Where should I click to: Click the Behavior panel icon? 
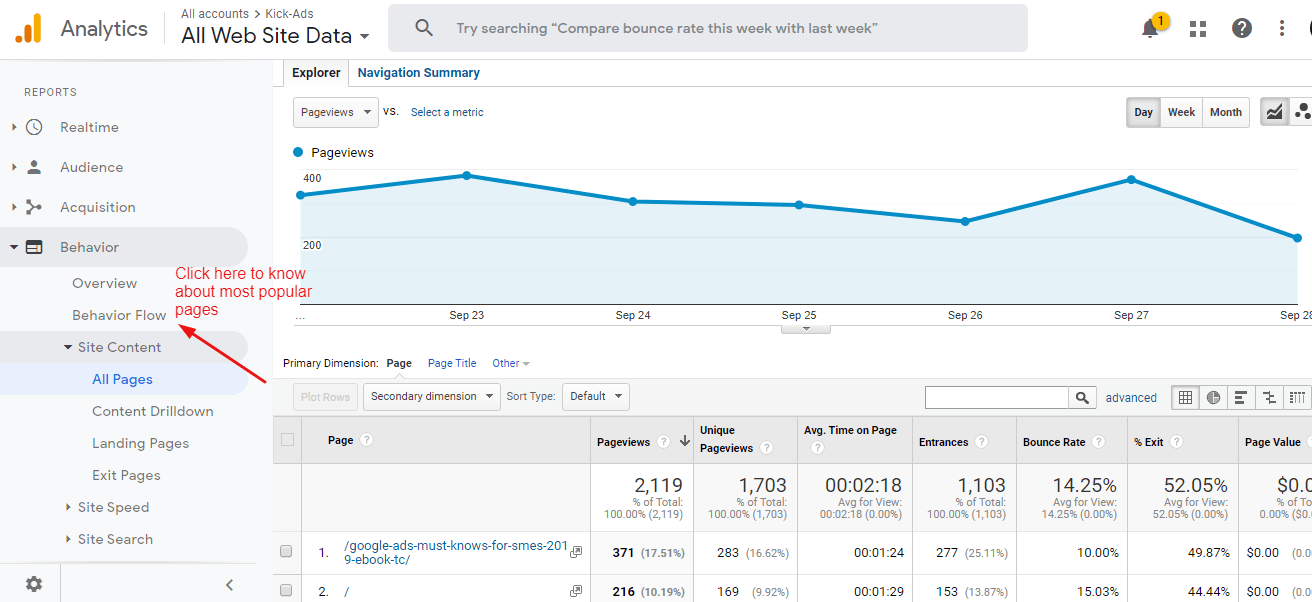coord(34,247)
